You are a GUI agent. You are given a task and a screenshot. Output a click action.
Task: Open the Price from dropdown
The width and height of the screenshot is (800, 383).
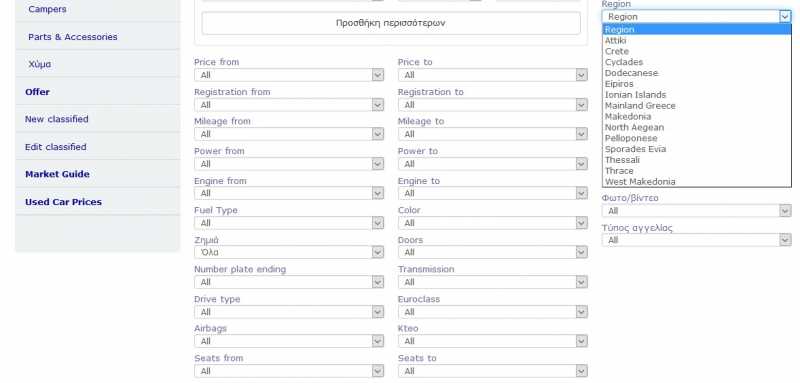point(289,75)
